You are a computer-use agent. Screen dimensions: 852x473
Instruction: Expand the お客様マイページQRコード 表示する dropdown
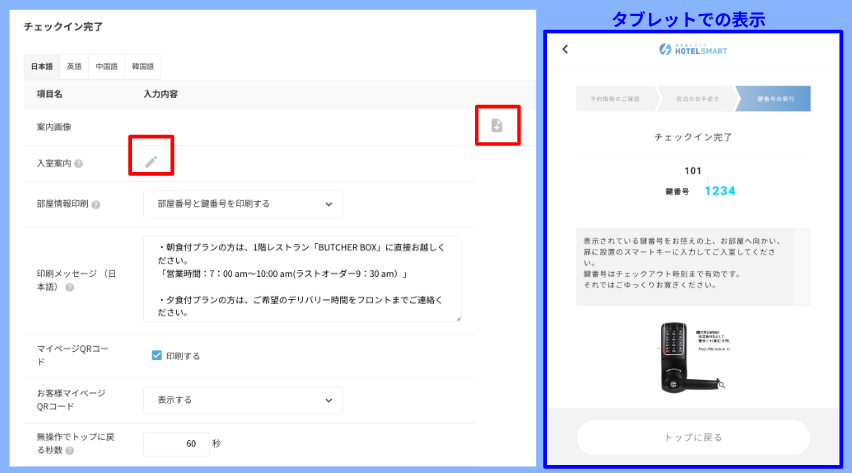[x=243, y=400]
